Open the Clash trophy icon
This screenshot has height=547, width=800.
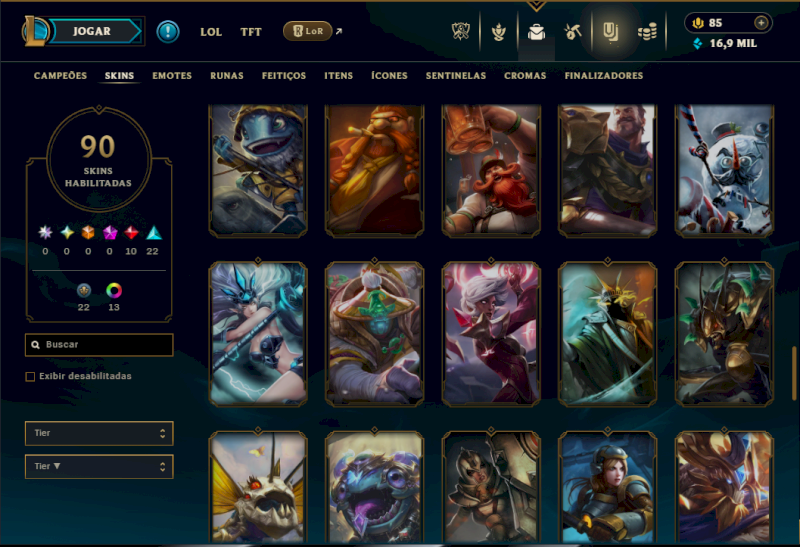(461, 32)
